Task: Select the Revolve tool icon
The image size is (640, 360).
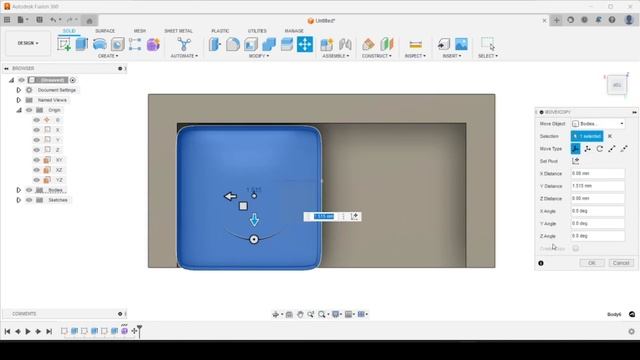Action: tap(100, 44)
